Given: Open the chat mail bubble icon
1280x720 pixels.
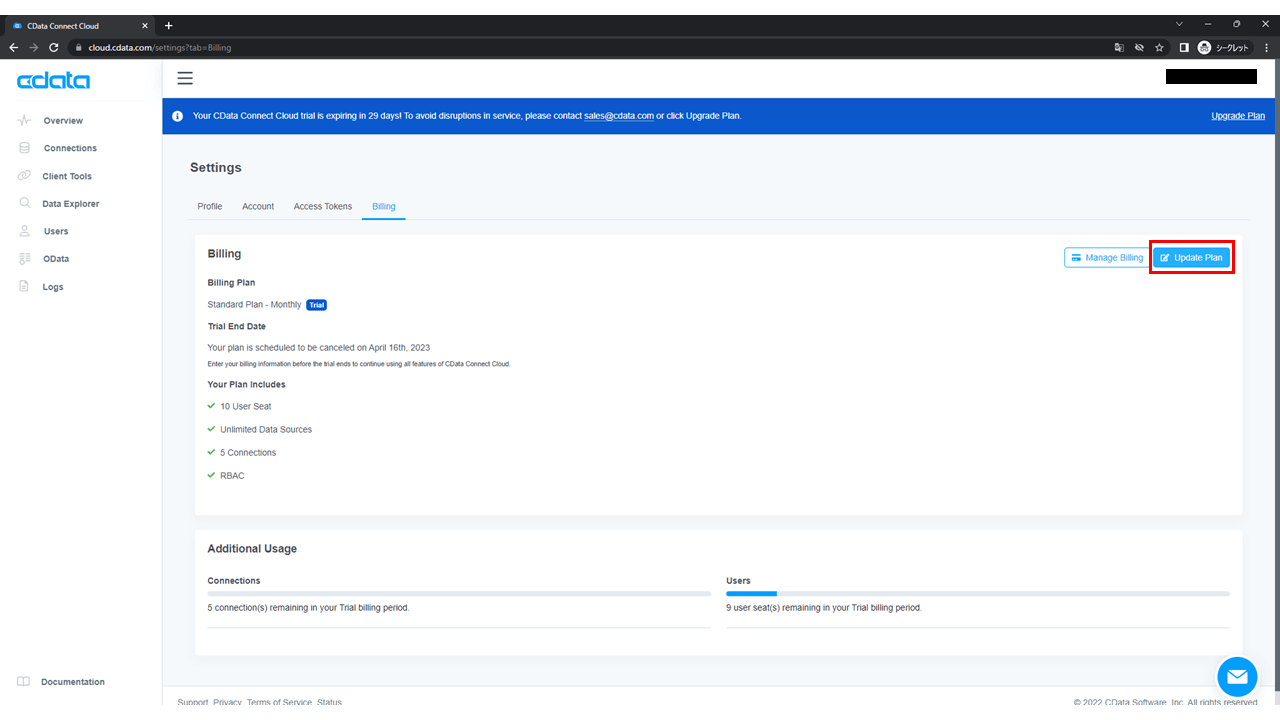Looking at the screenshot, I should (1237, 677).
